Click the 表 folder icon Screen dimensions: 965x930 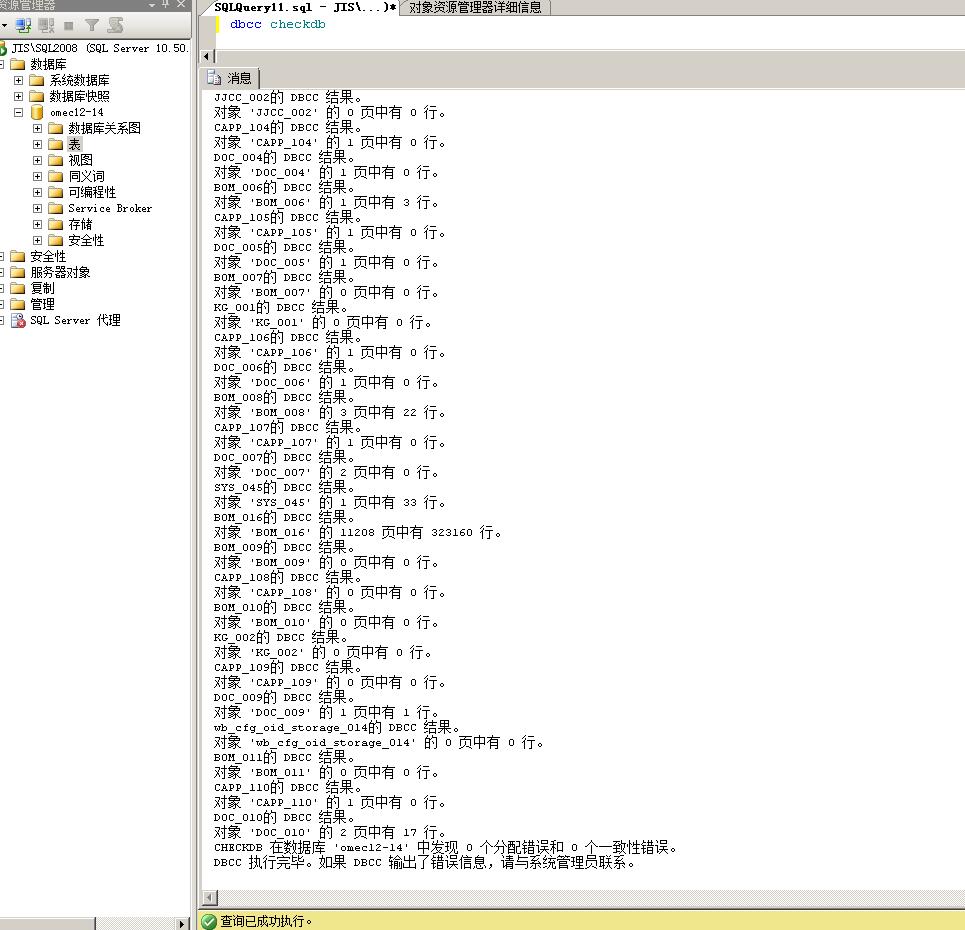(x=56, y=144)
